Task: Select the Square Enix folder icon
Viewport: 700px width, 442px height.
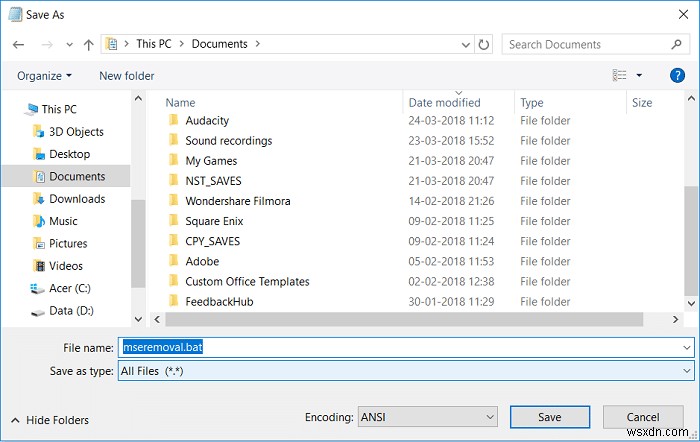Action: (x=174, y=221)
